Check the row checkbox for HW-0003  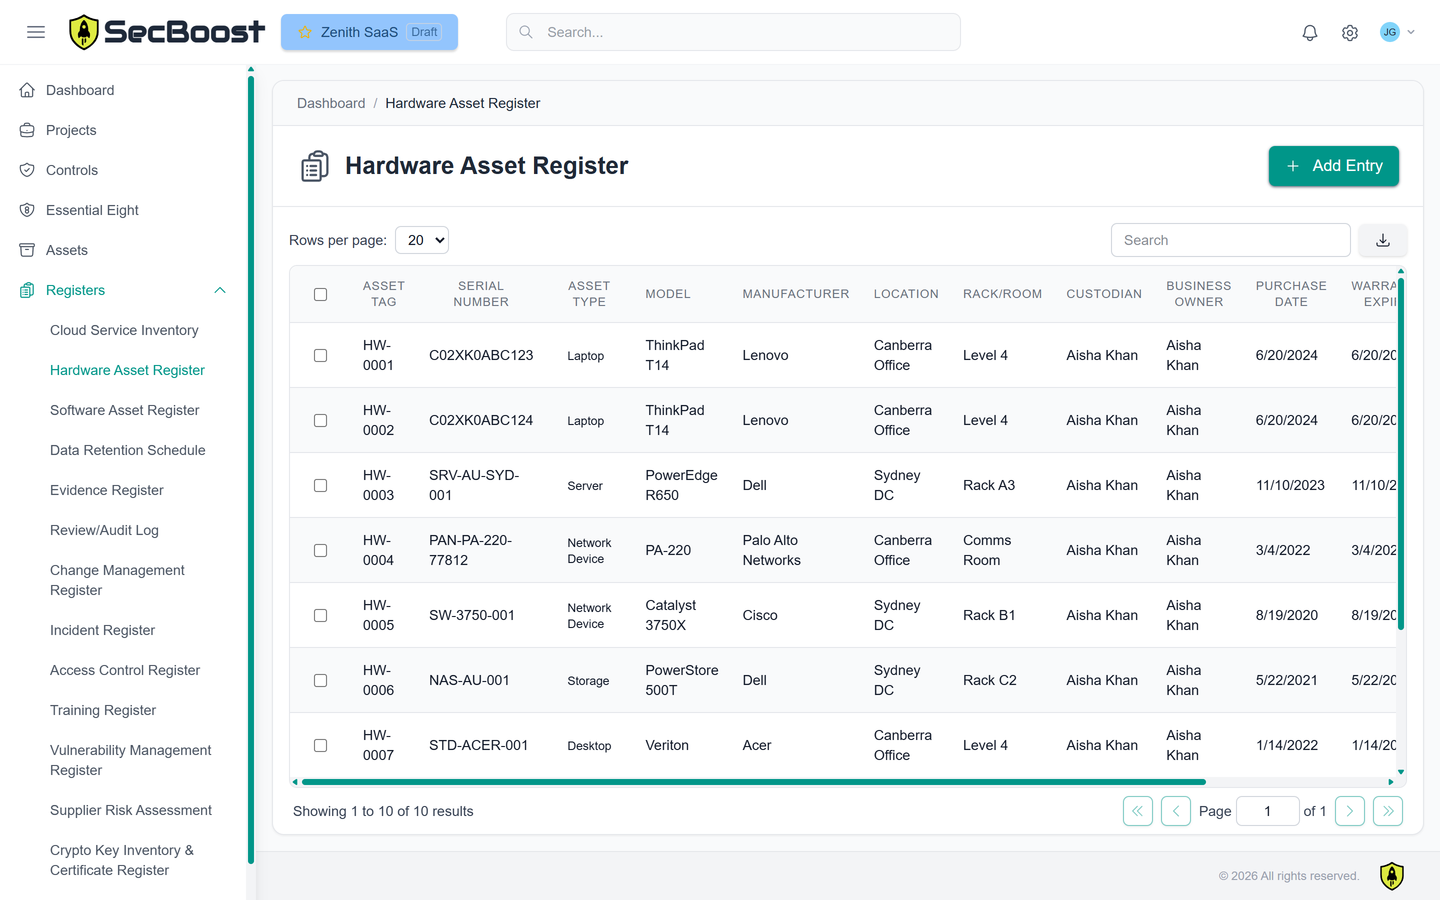coord(320,485)
